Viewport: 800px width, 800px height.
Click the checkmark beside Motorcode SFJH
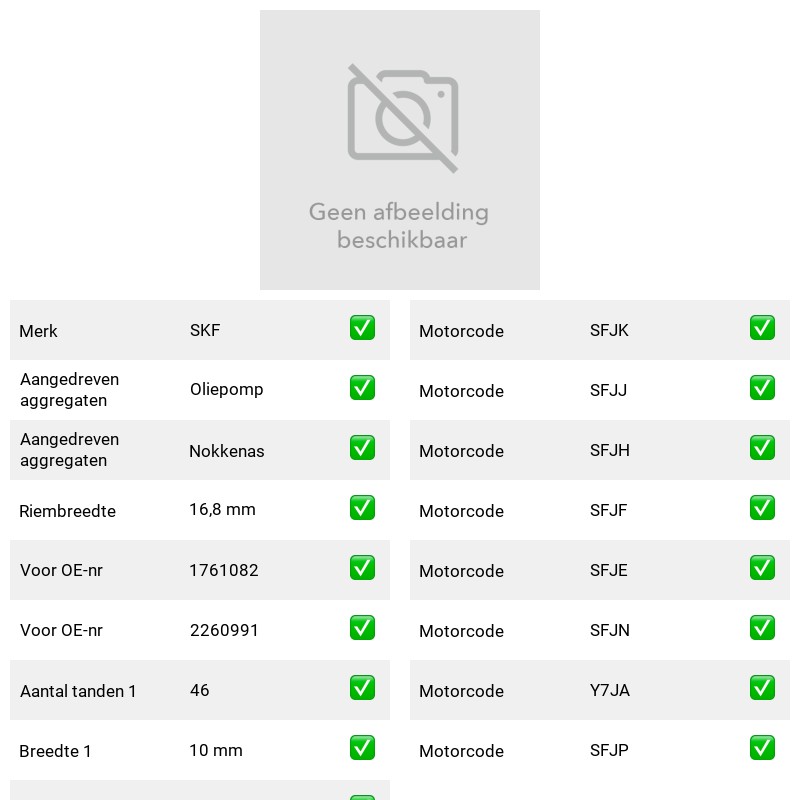pos(762,447)
